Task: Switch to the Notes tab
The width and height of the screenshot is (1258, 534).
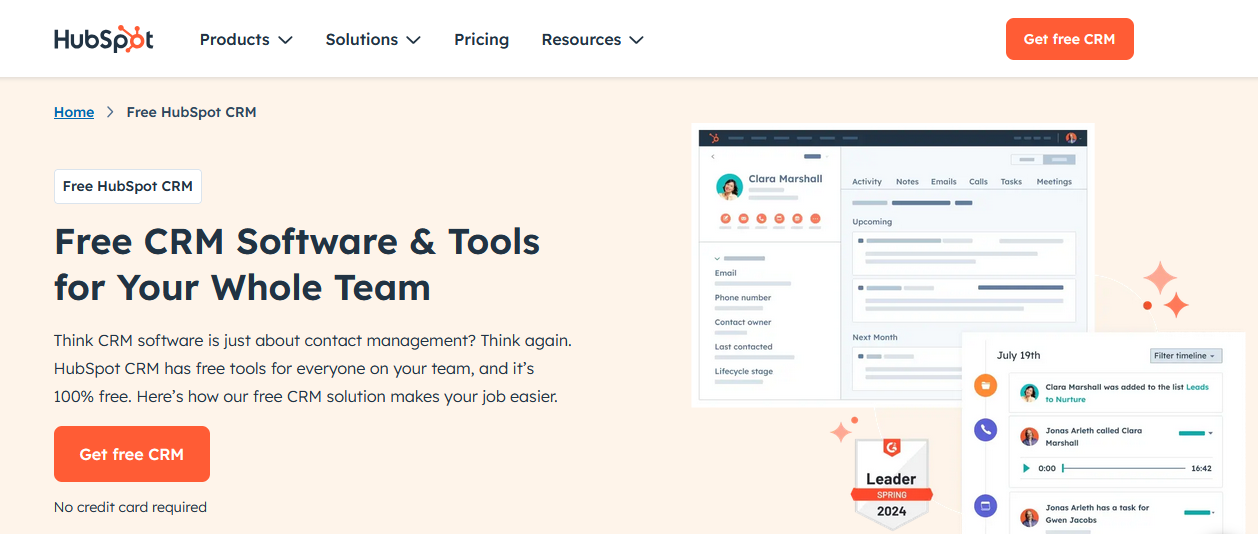Action: [x=907, y=182]
